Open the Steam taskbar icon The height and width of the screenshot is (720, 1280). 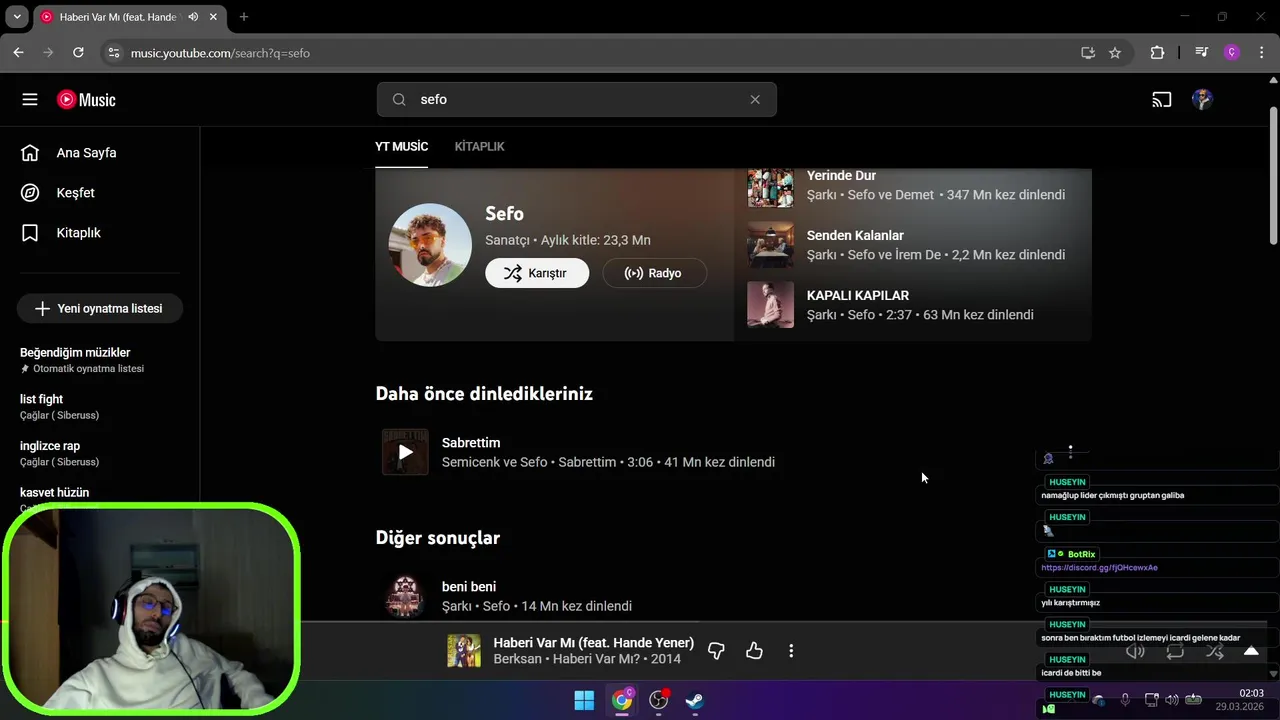click(x=694, y=700)
